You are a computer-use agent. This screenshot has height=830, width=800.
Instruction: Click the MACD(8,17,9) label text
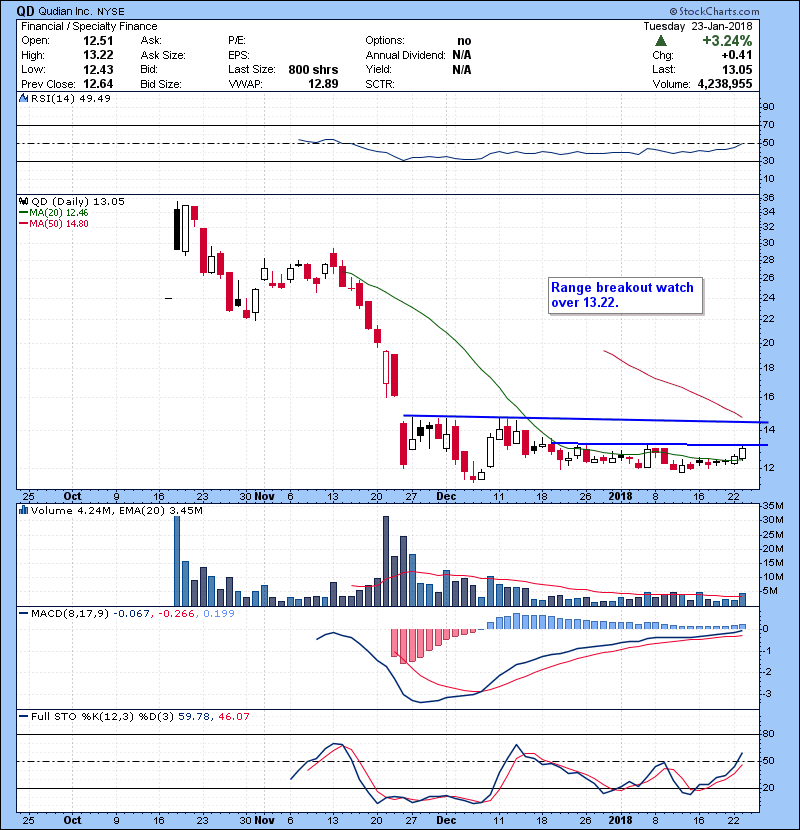tap(70, 614)
